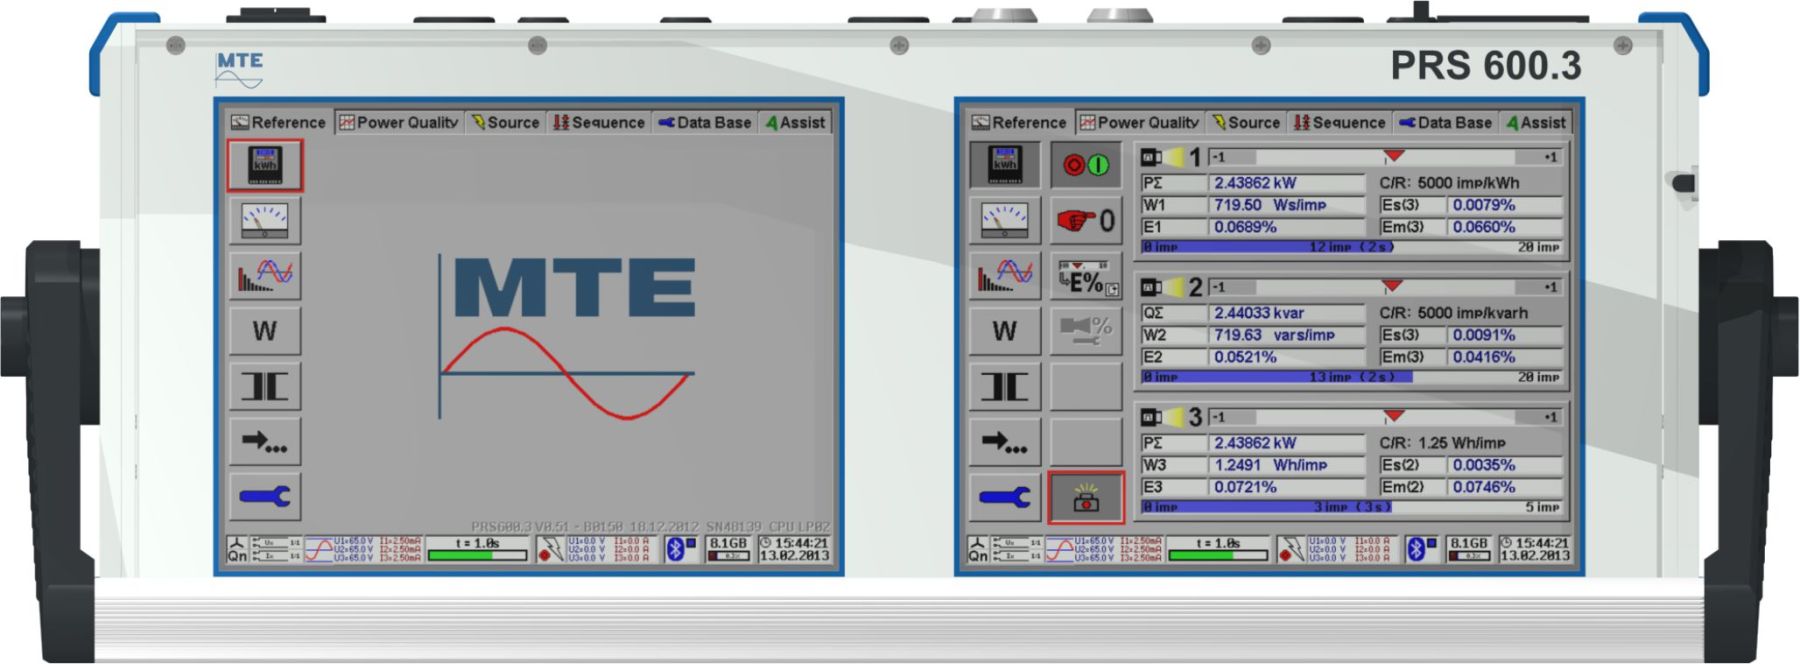
Task: Click the Bluetooth icon on left status bar
Action: [x=680, y=549]
